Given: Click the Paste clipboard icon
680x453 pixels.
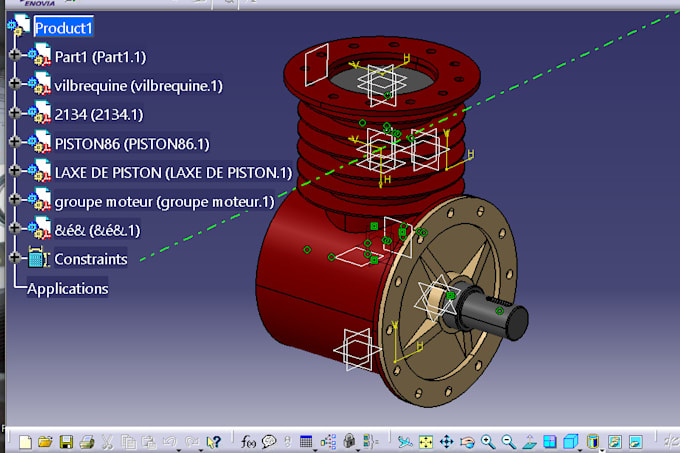Looking at the screenshot, I should pos(149,442).
